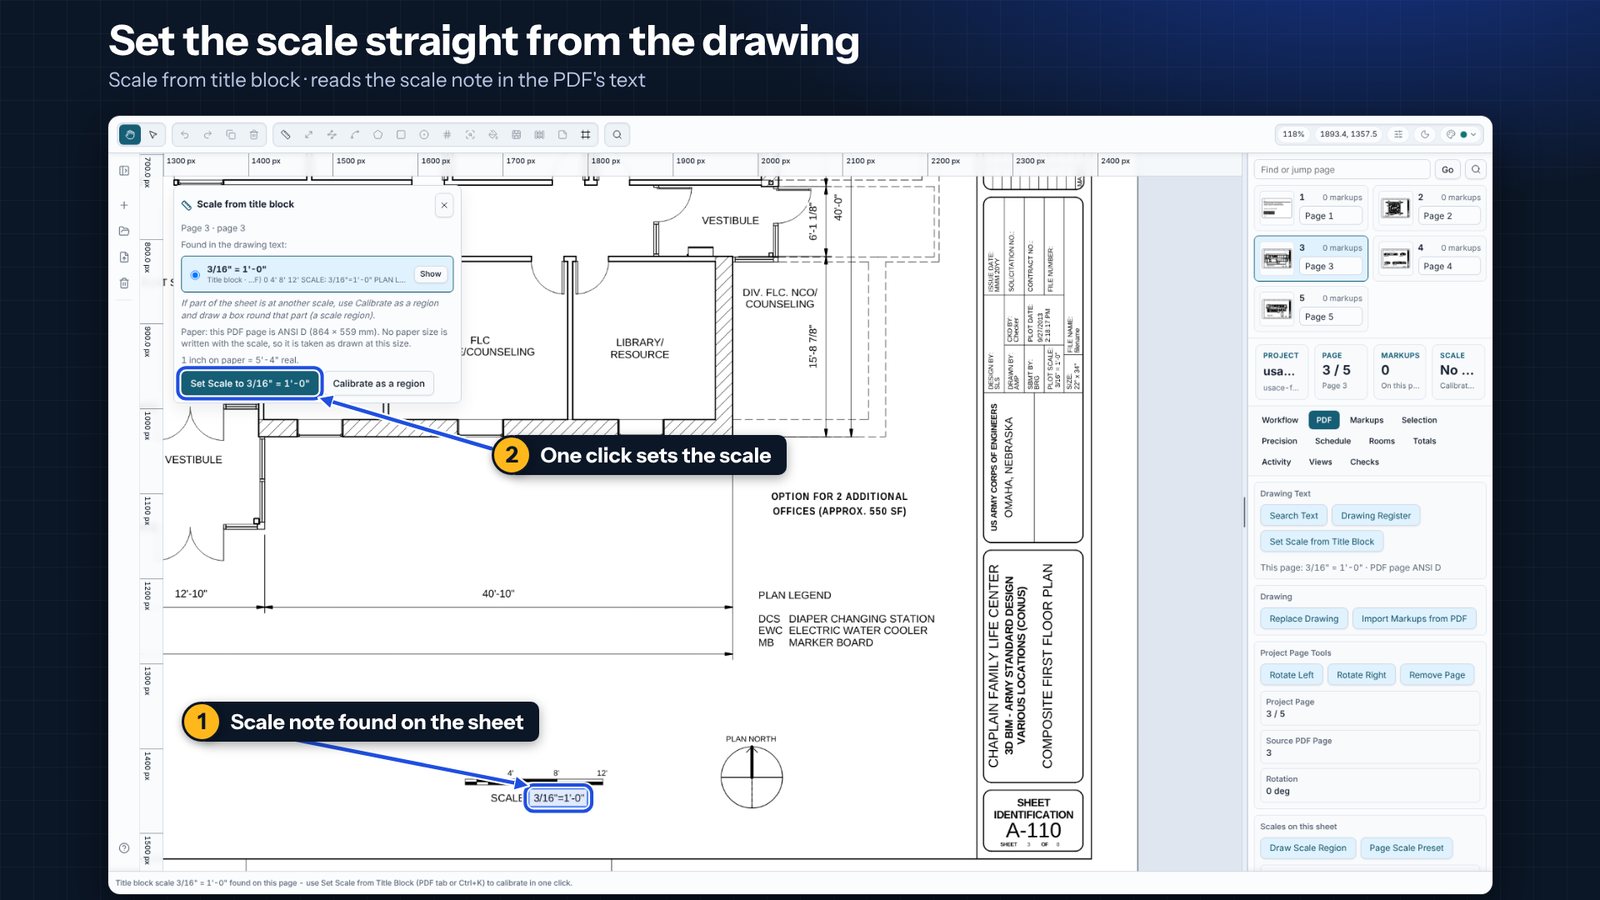Open the Page 4 thumbnail
The image size is (1600, 900).
pyautogui.click(x=1428, y=258)
